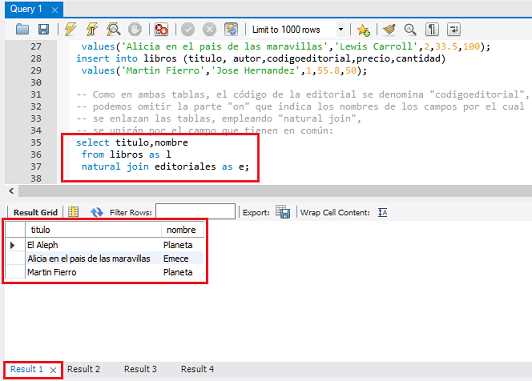Image resolution: width=532 pixels, height=381 pixels.
Task: Save the script with the floppy disk icon
Action: tap(43, 30)
